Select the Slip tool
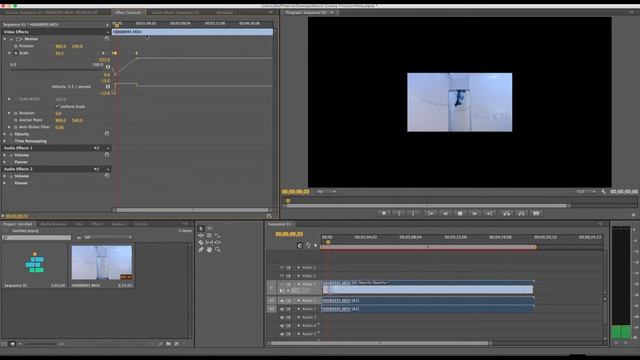Screen dimensions: 640x360 pyautogui.click(x=209, y=242)
